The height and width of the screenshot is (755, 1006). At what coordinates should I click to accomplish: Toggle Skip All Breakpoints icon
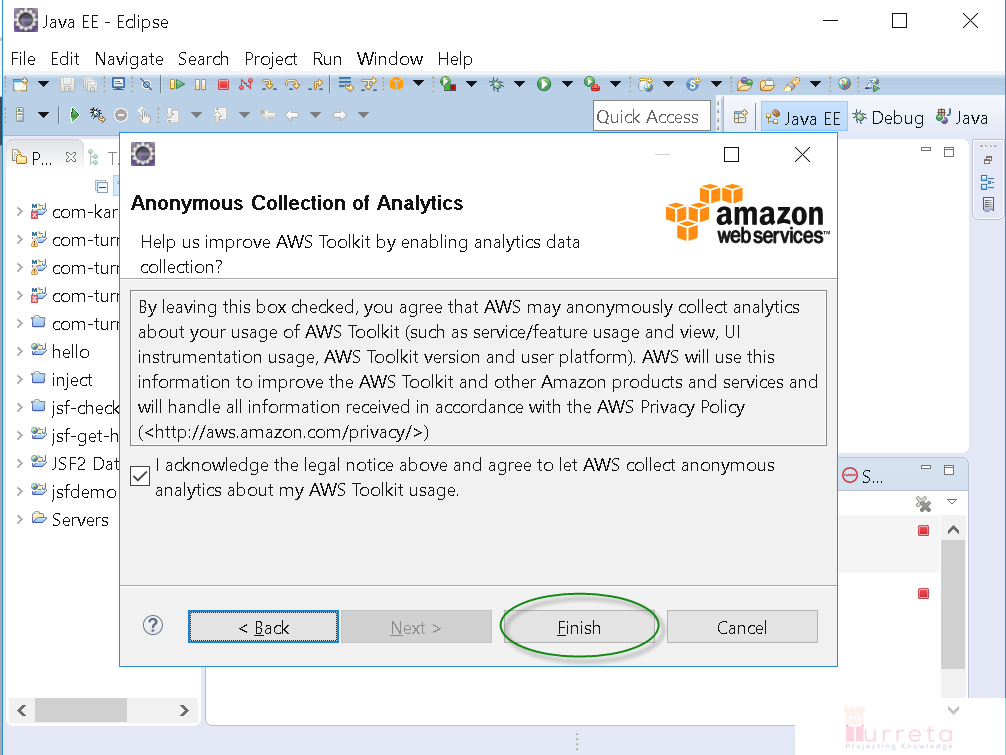tap(146, 84)
